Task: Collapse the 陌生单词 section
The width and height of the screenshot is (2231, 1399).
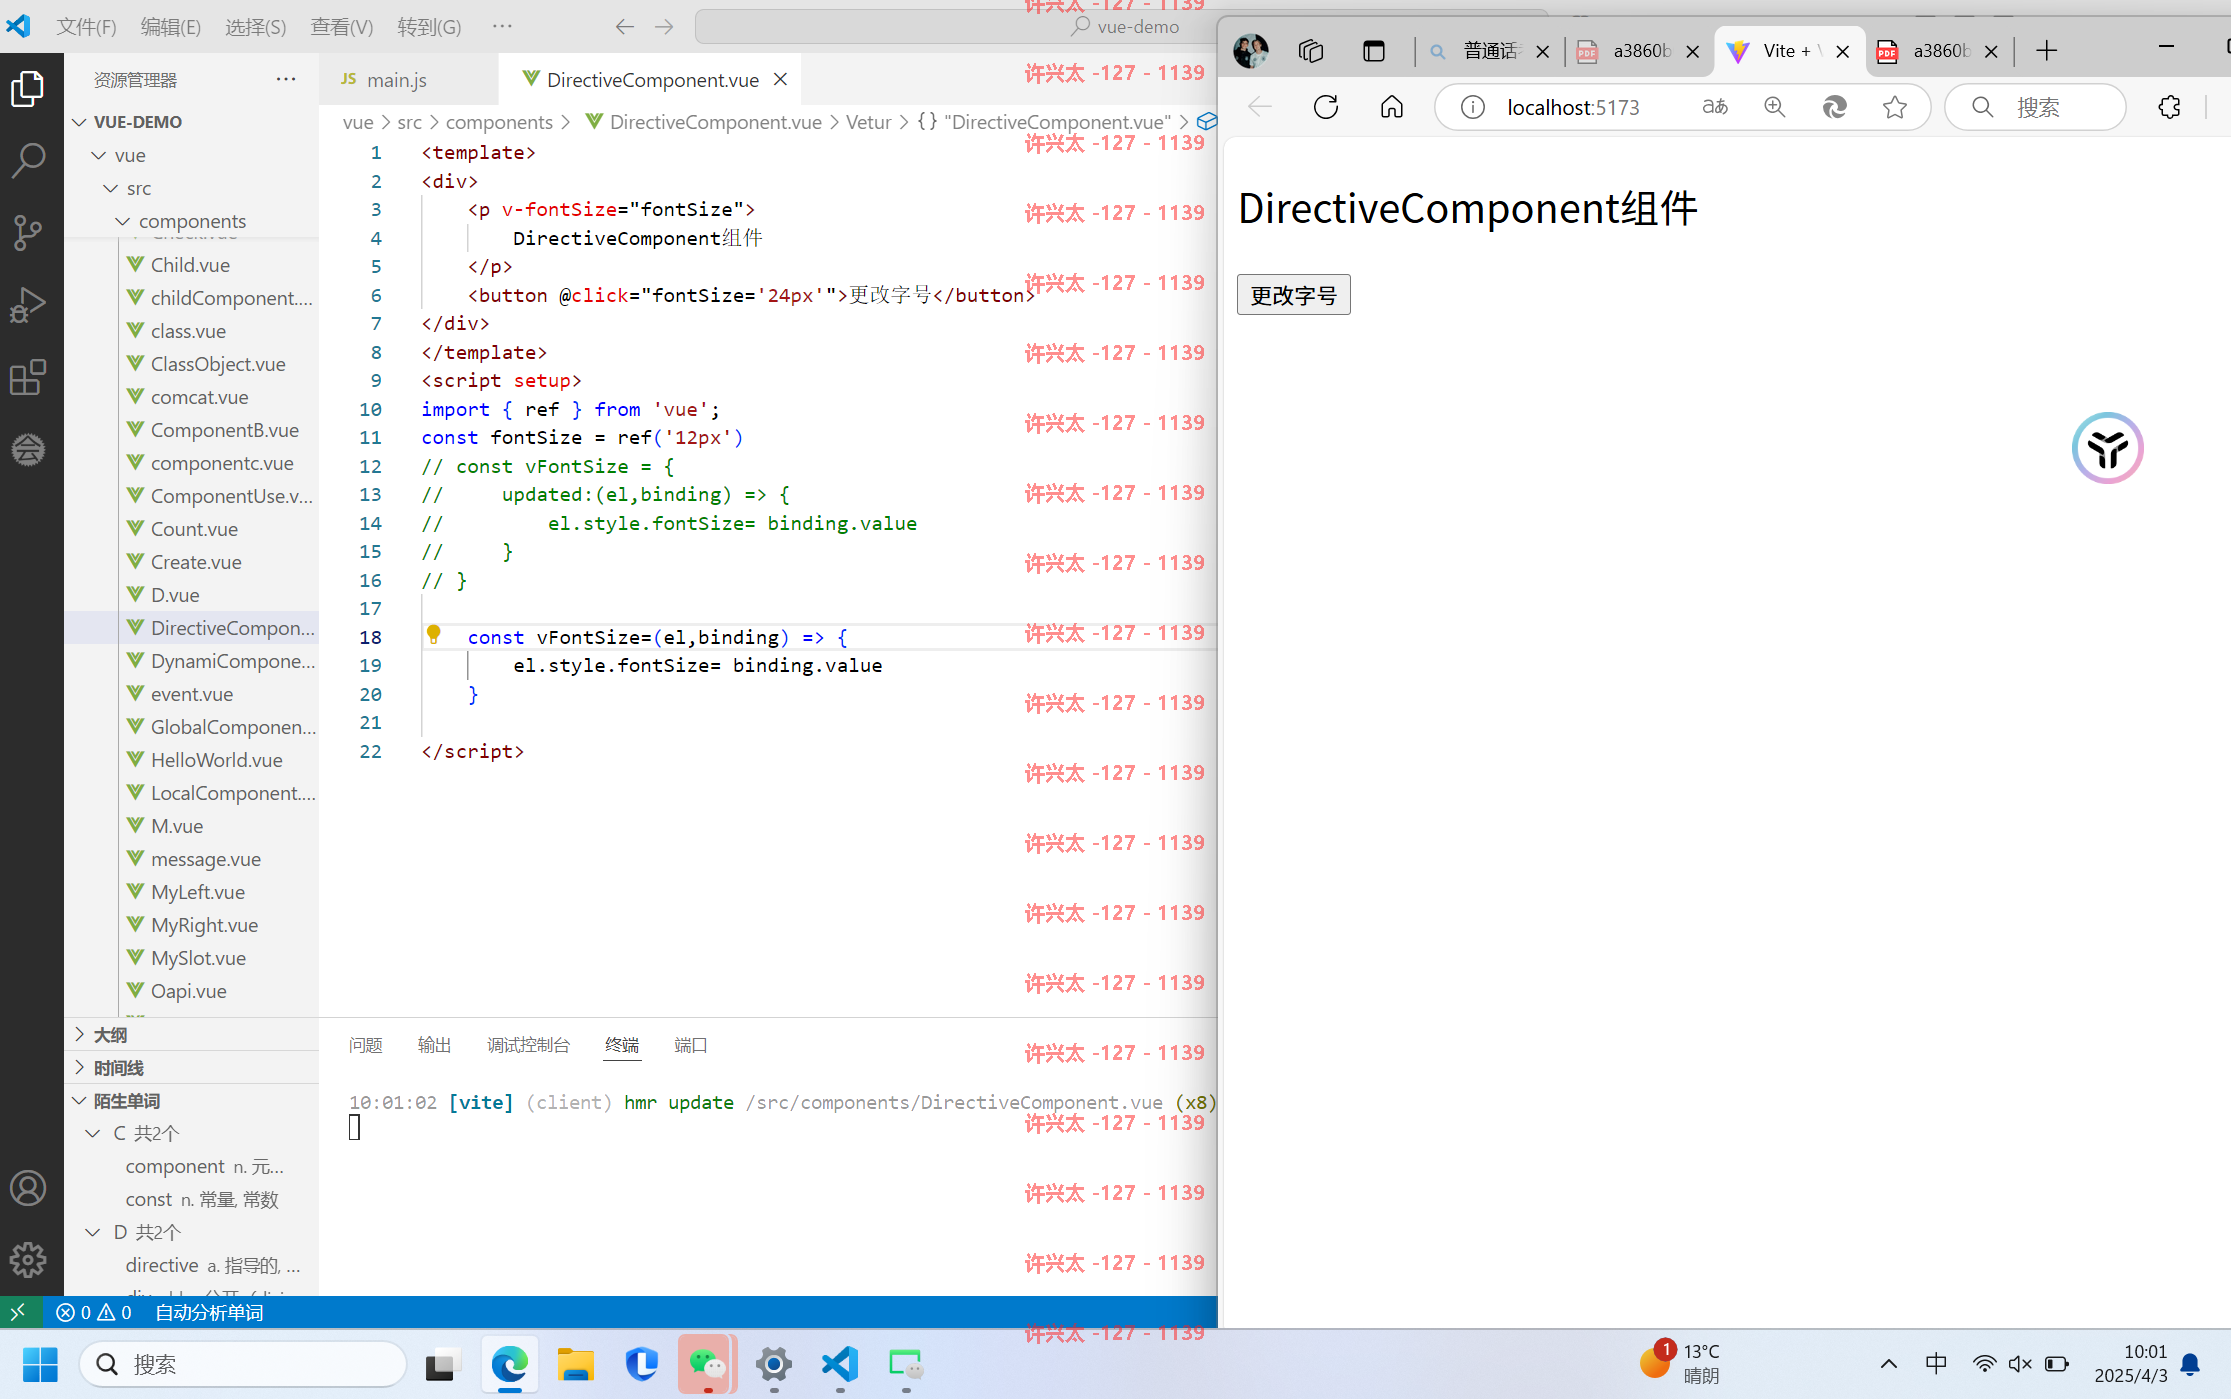Action: (x=192, y=1101)
